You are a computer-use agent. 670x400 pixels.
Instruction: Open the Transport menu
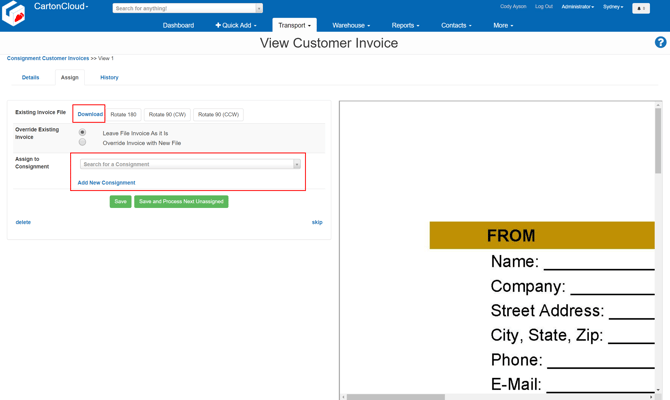tap(294, 25)
